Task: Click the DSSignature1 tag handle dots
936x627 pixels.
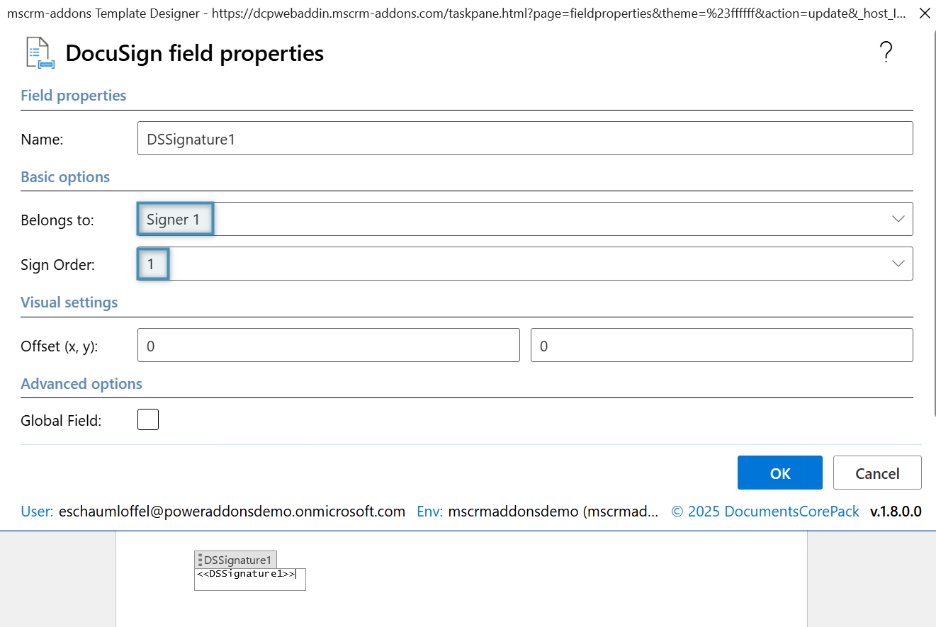Action: click(x=200, y=560)
